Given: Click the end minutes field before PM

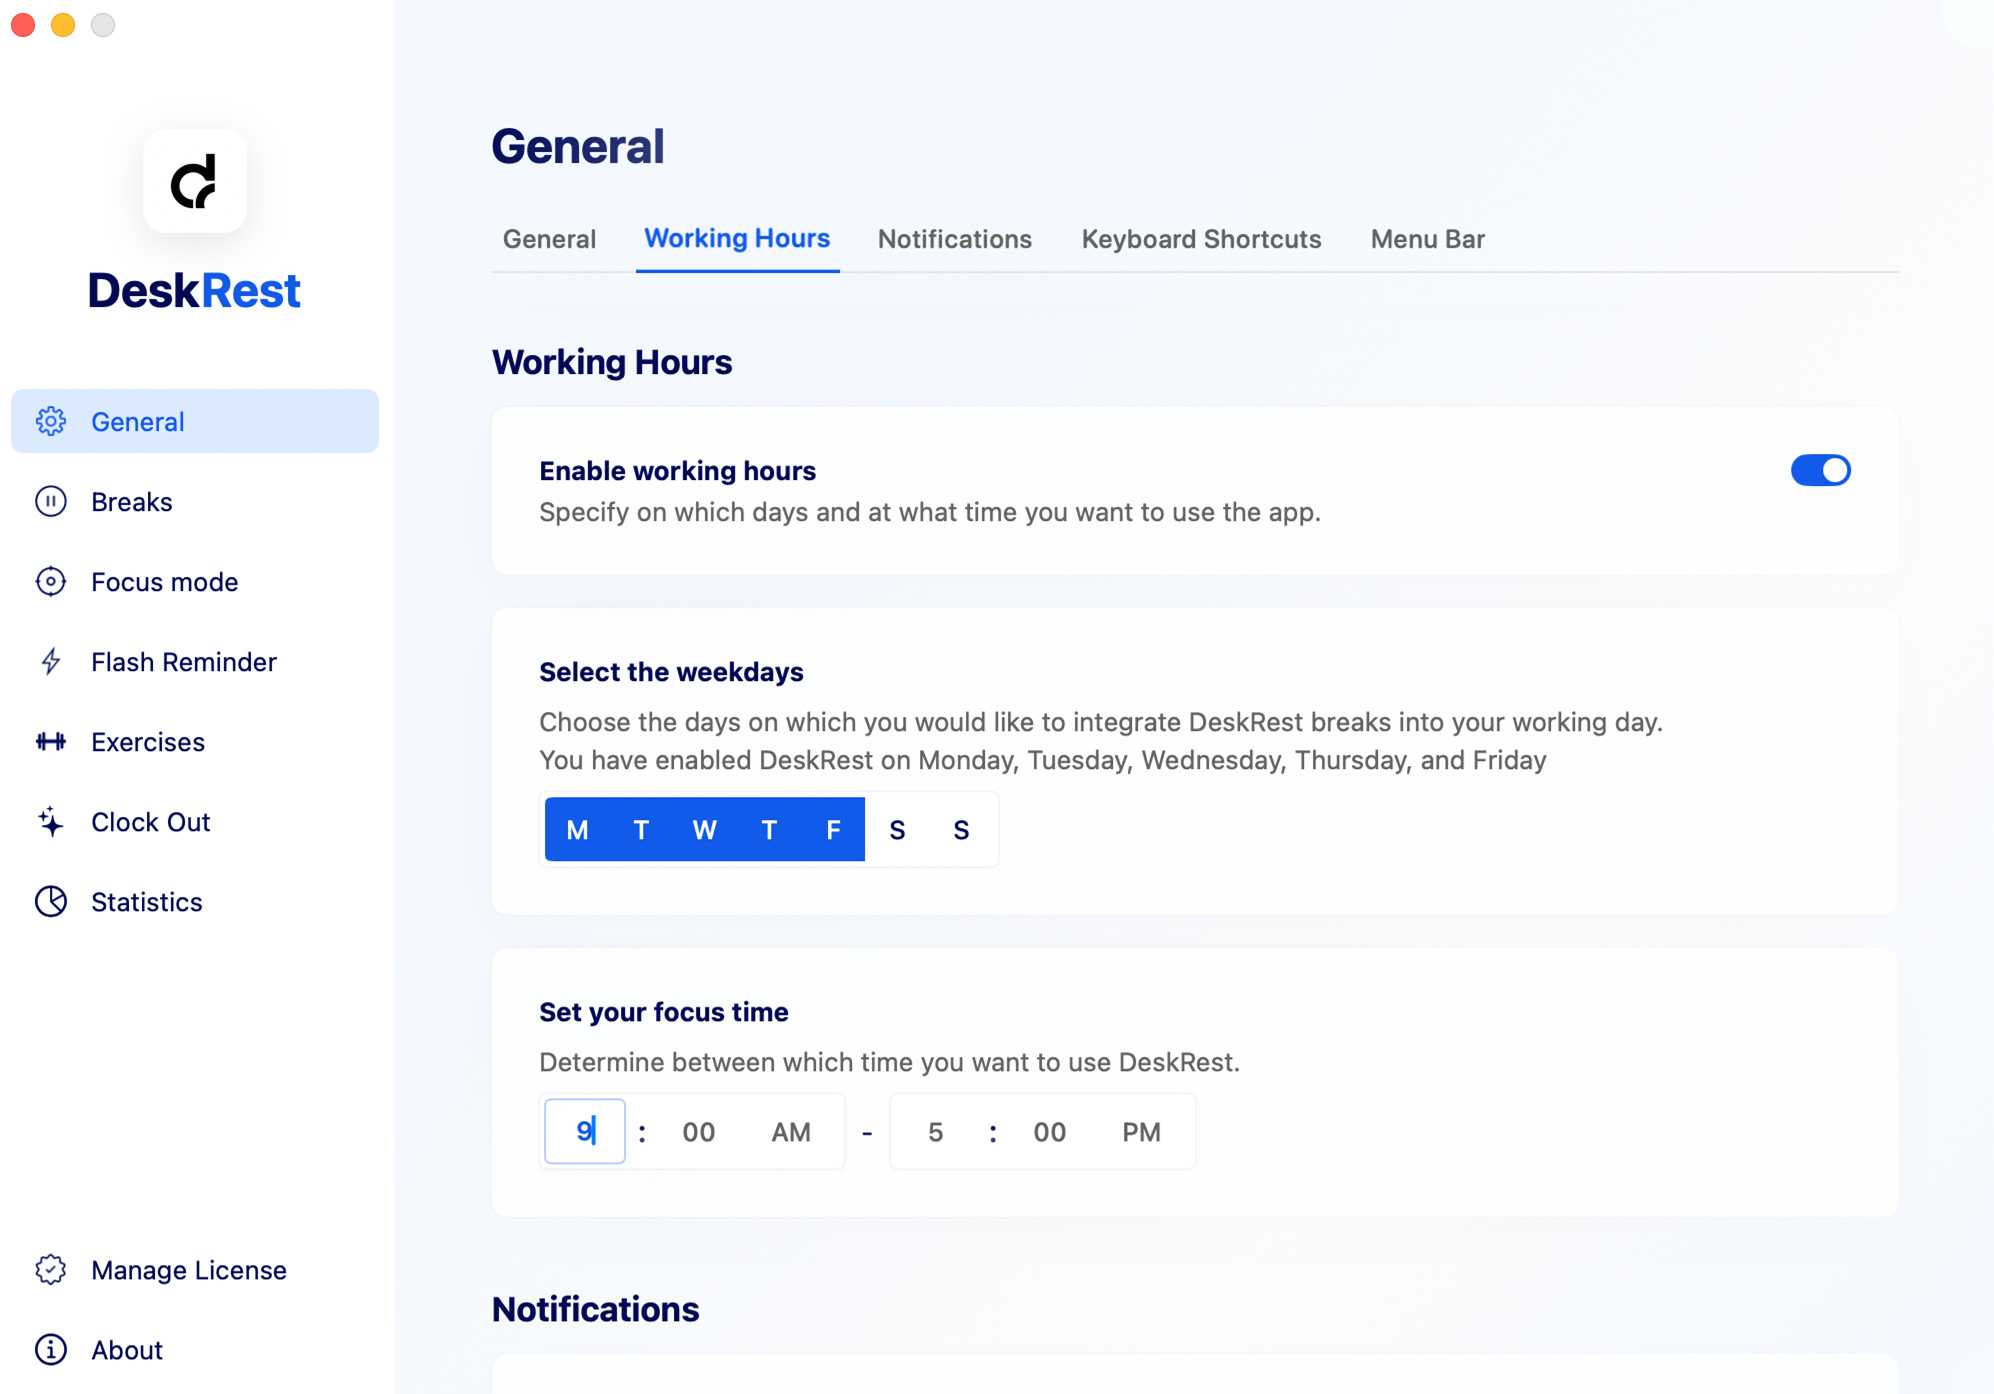Looking at the screenshot, I should click(1050, 1131).
